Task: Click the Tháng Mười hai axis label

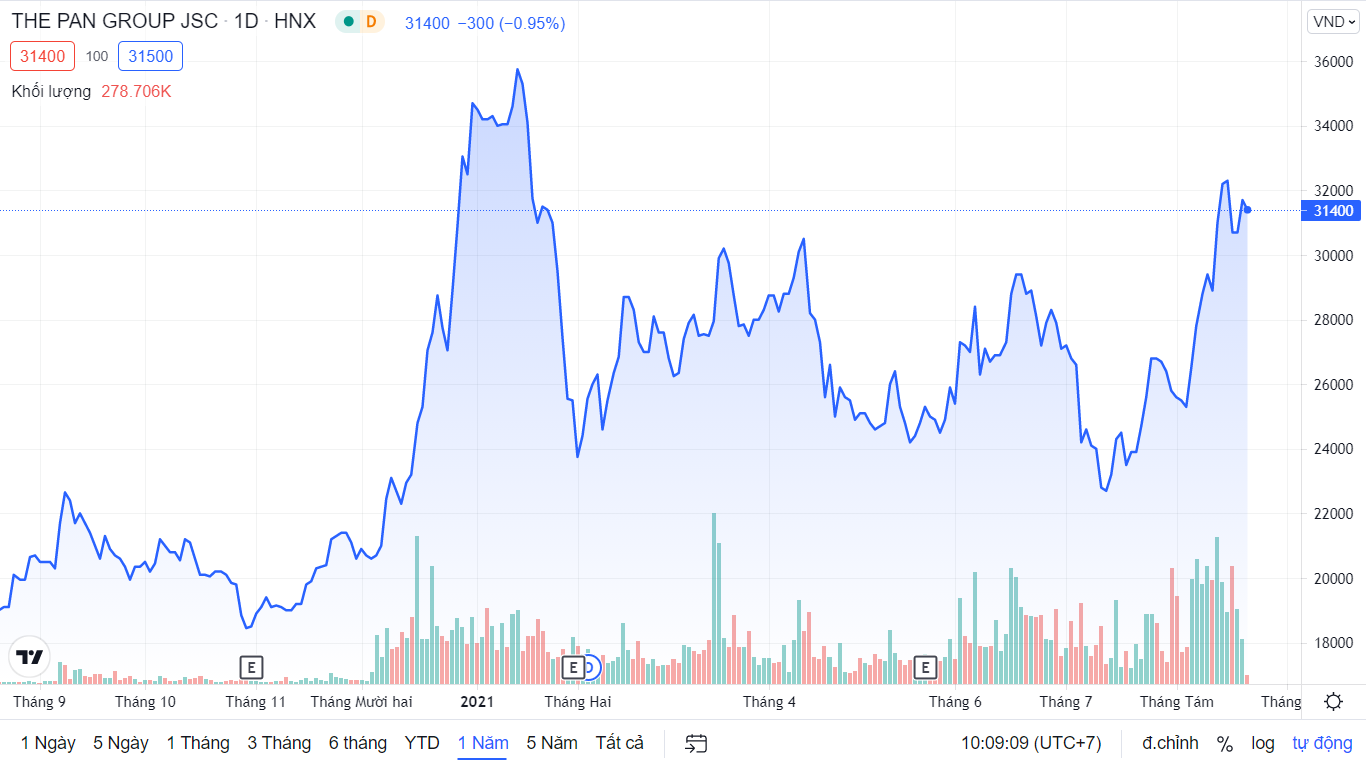Action: pos(361,701)
